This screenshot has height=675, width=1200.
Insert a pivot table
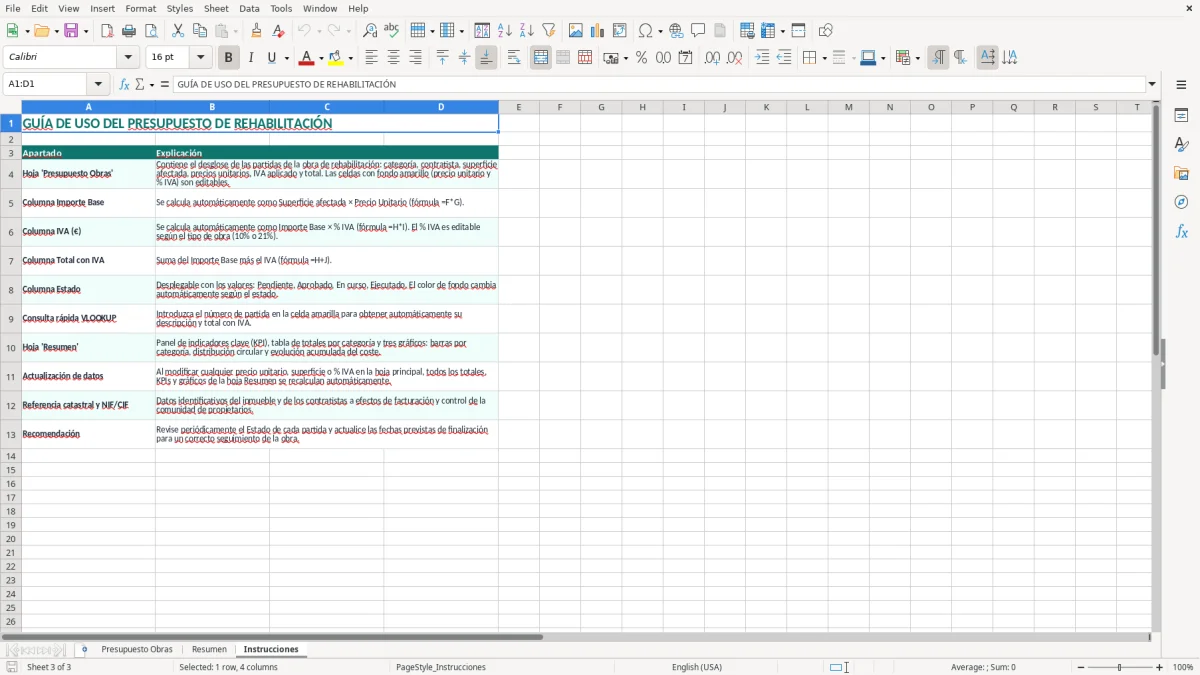tap(620, 31)
